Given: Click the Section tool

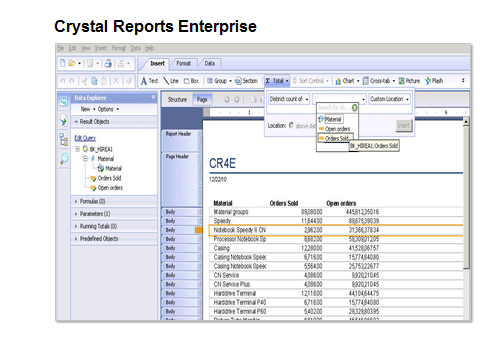Looking at the screenshot, I should pos(246,81).
